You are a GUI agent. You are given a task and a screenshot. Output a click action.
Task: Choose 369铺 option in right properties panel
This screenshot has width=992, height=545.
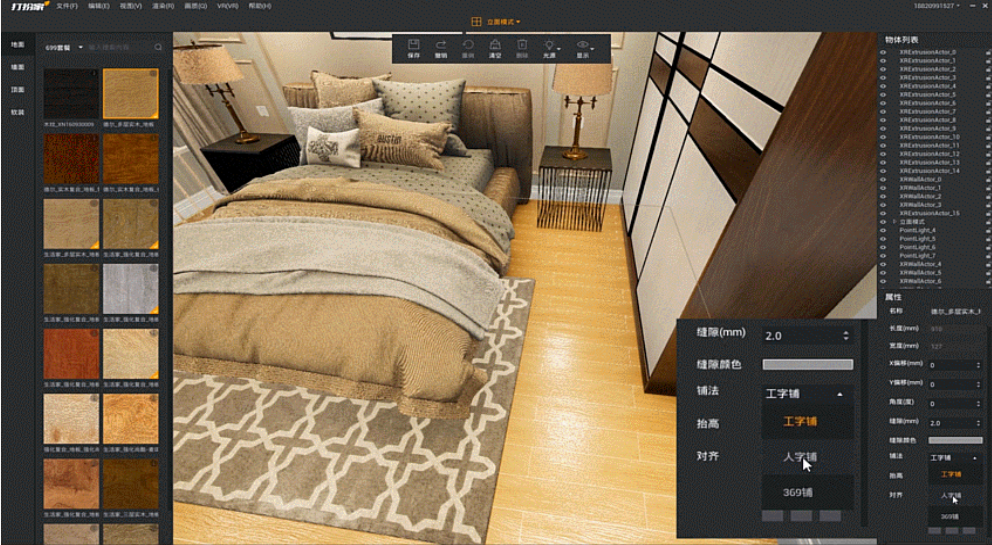click(955, 516)
